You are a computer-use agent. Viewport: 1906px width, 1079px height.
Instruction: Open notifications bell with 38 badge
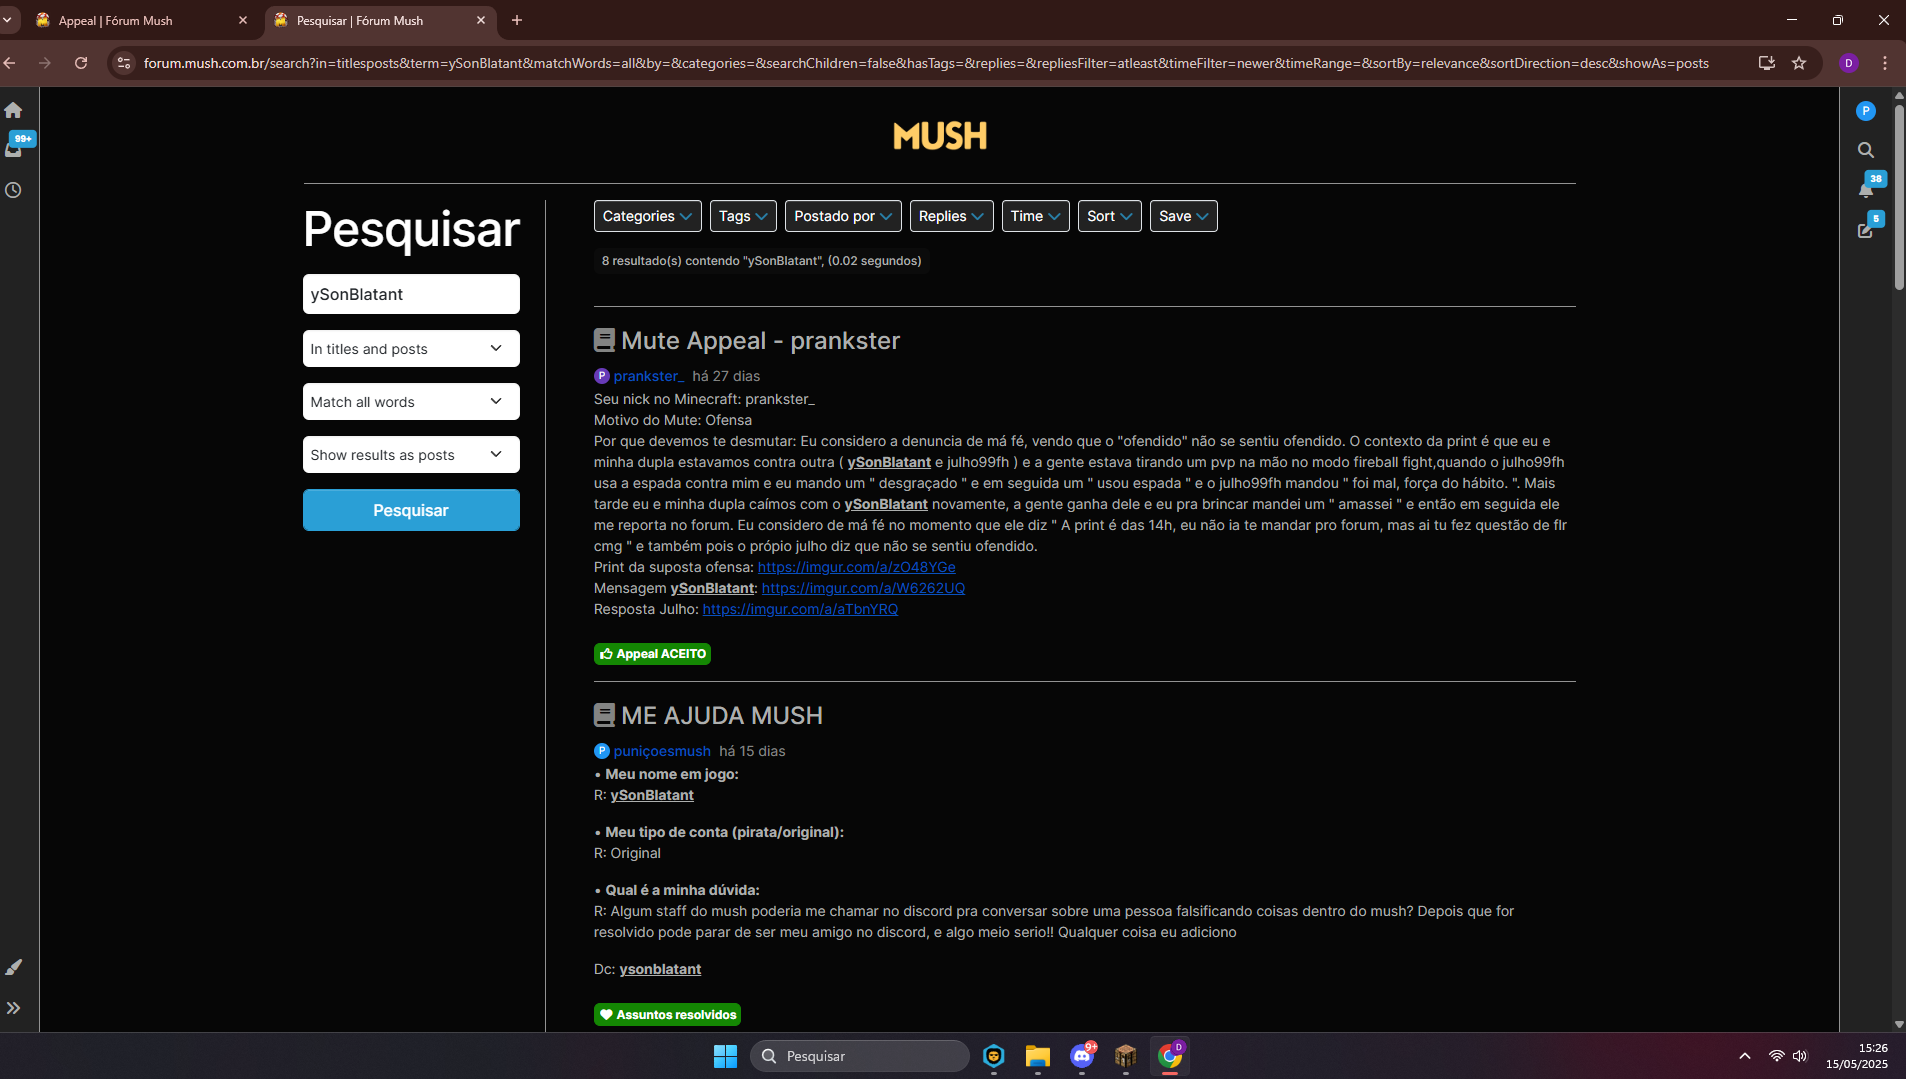point(1868,187)
